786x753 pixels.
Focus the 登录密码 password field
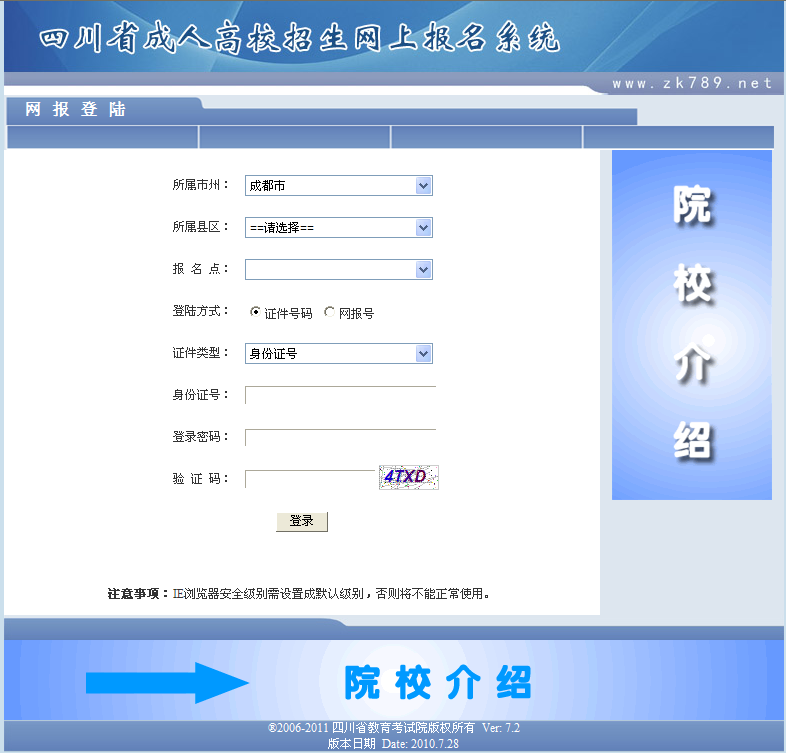tap(340, 438)
